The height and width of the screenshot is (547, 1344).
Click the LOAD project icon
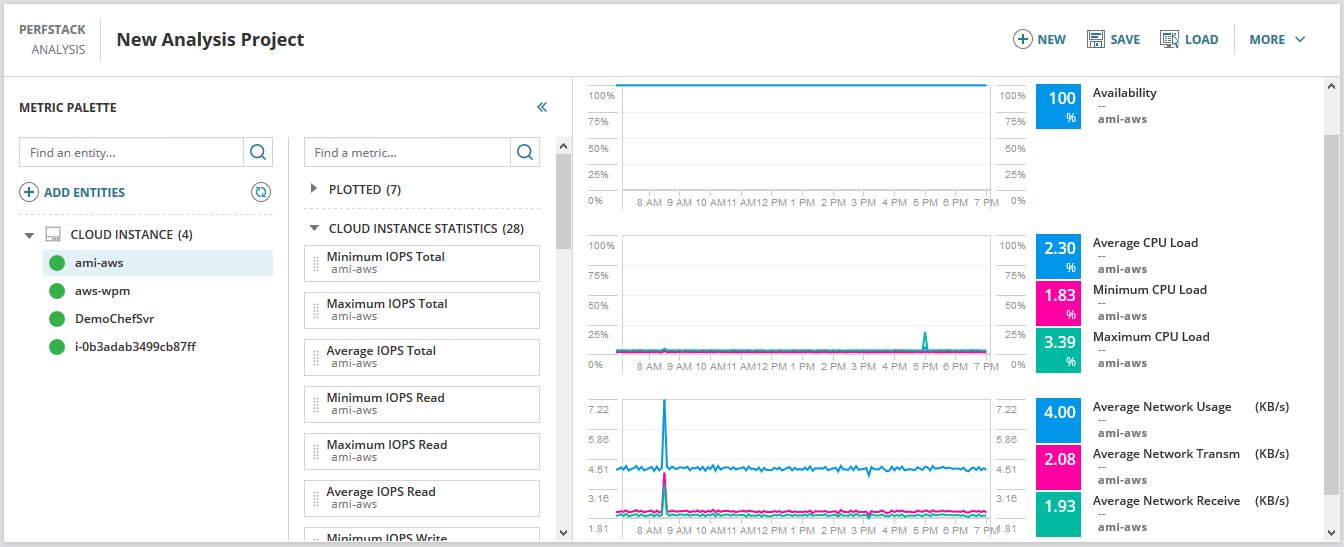(1169, 39)
